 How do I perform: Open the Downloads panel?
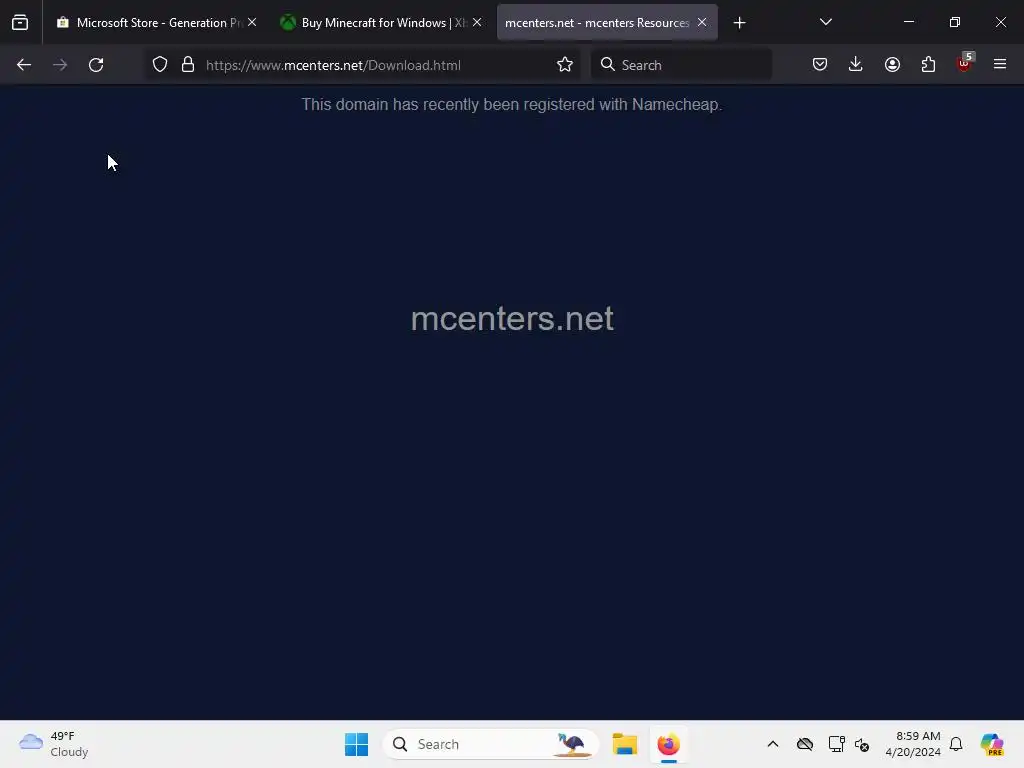click(856, 64)
